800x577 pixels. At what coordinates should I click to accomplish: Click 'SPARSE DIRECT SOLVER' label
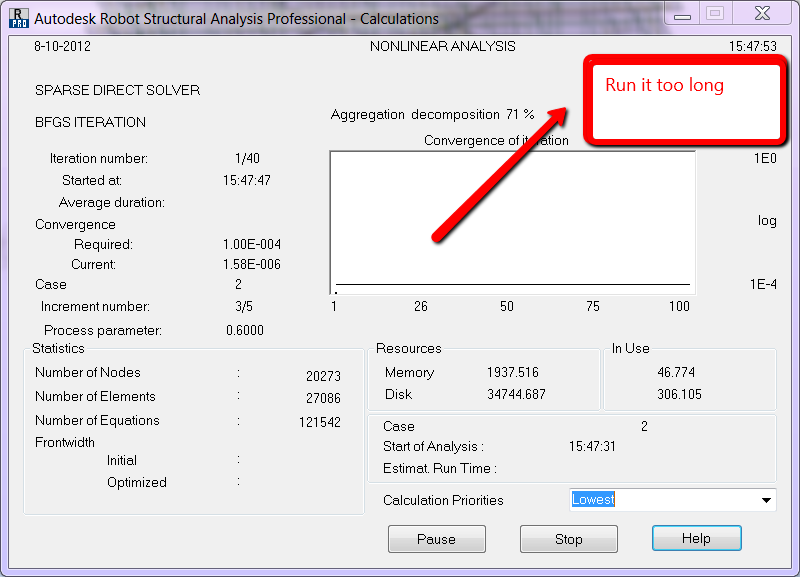(x=117, y=90)
